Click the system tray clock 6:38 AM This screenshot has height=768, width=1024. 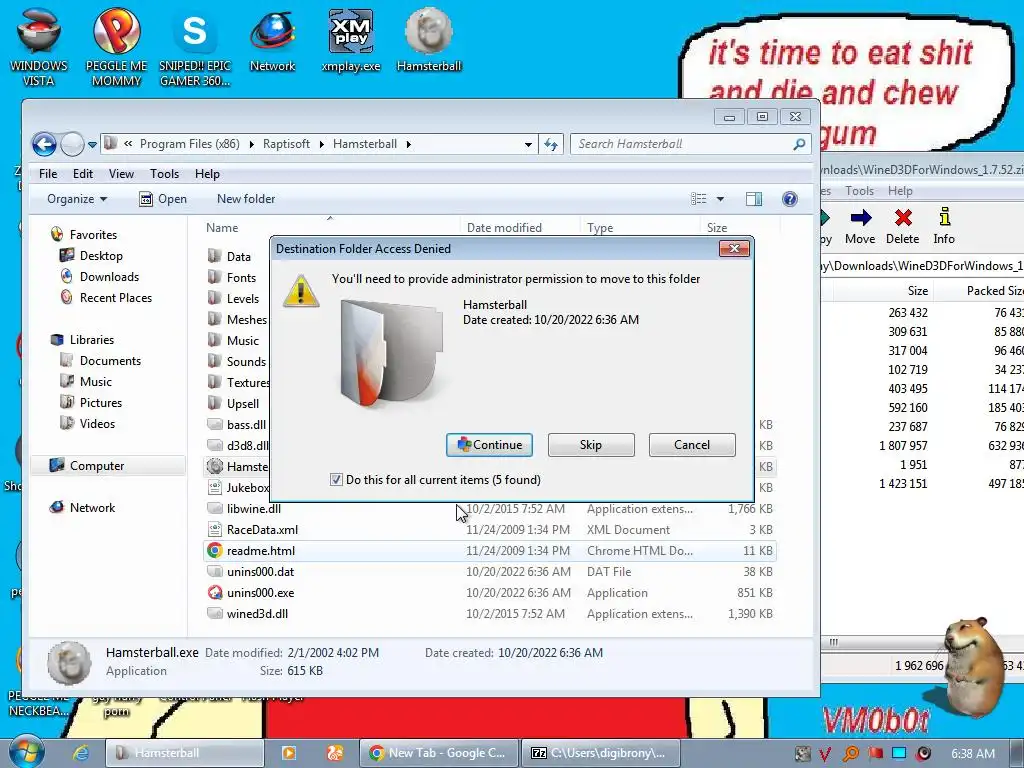click(x=973, y=754)
